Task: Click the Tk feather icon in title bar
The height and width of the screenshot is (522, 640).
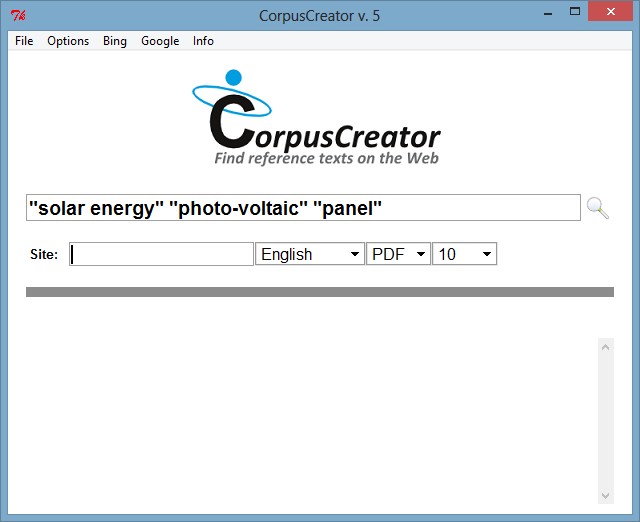Action: pyautogui.click(x=18, y=16)
